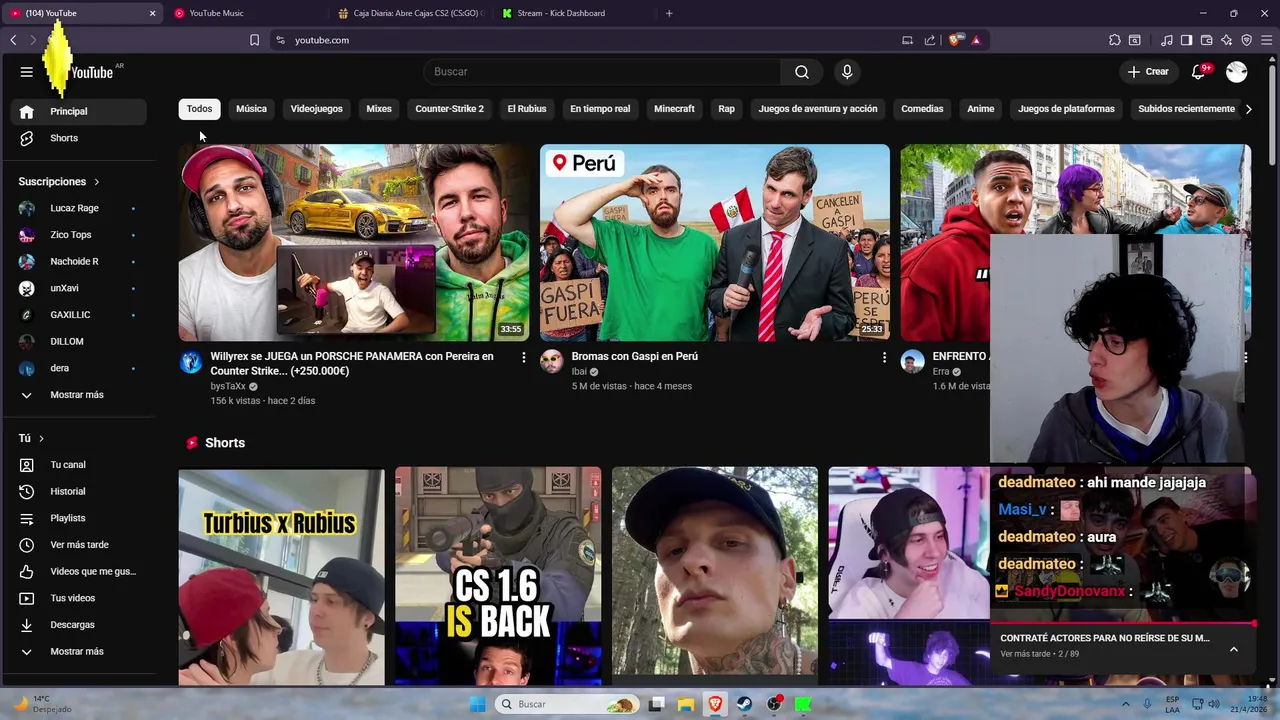The width and height of the screenshot is (1280, 720).
Task: Click the Crear button
Action: coord(1148,72)
